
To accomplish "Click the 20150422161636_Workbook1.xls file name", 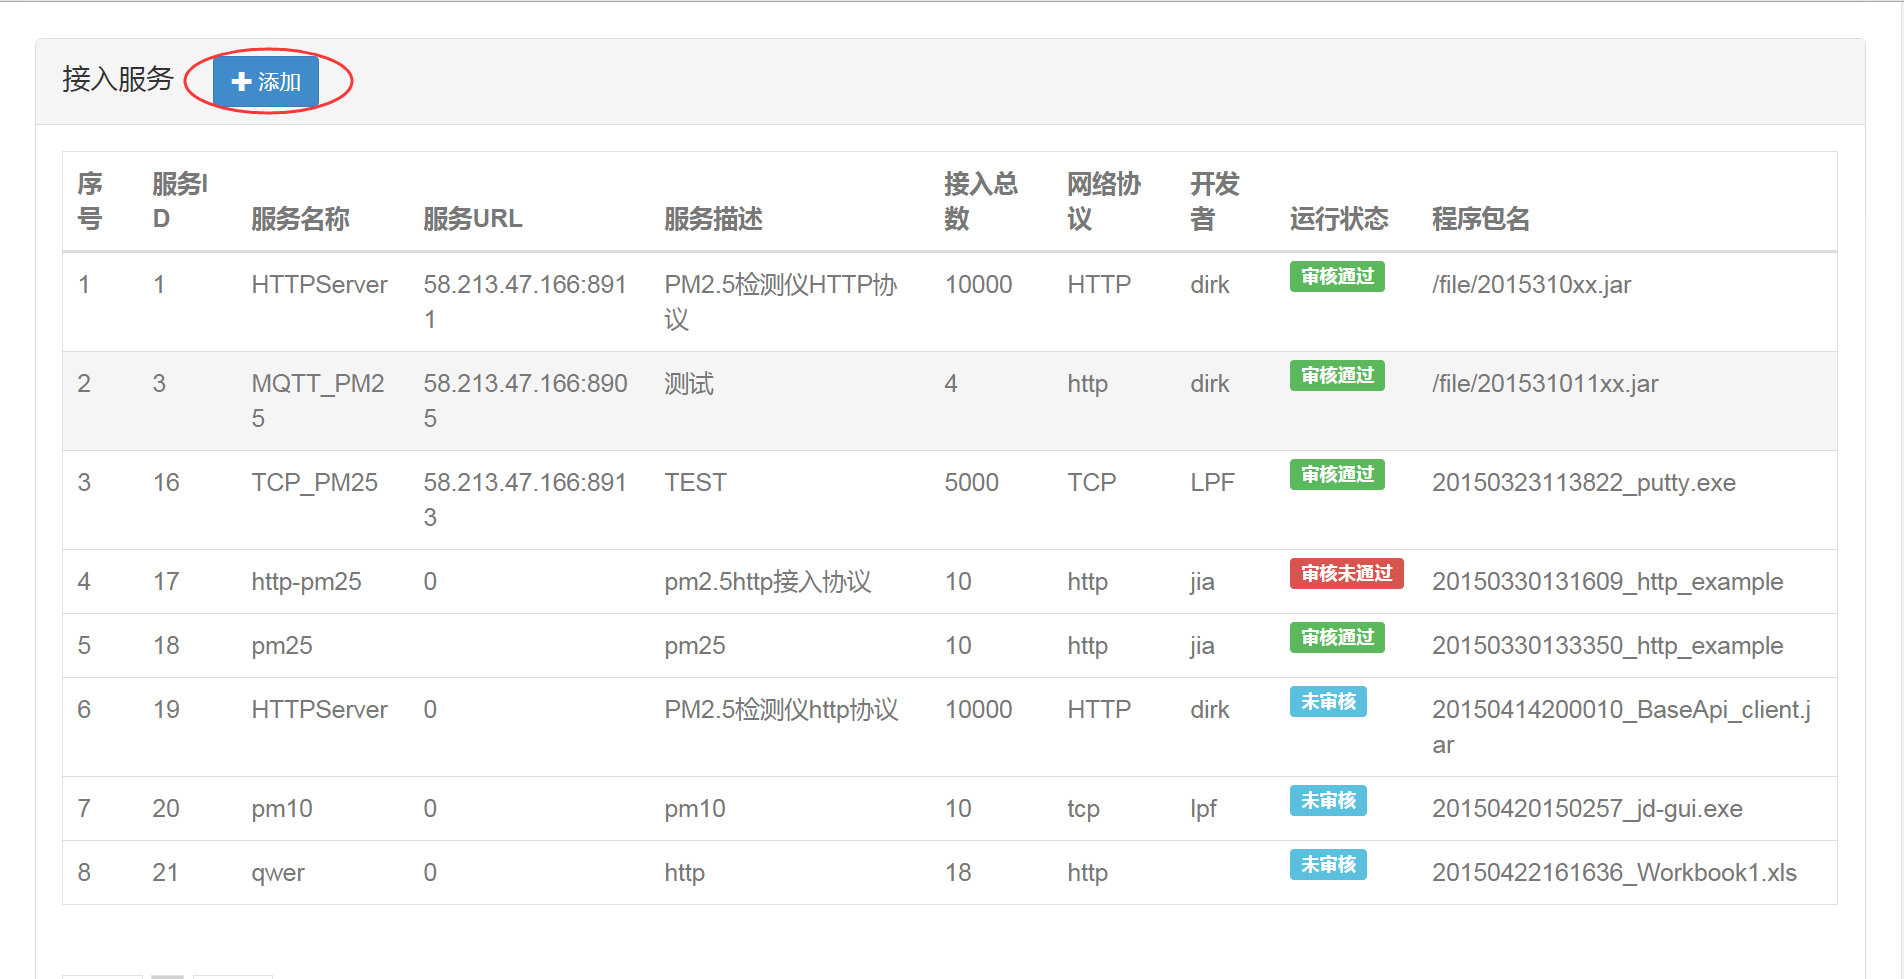I will click(x=1613, y=873).
